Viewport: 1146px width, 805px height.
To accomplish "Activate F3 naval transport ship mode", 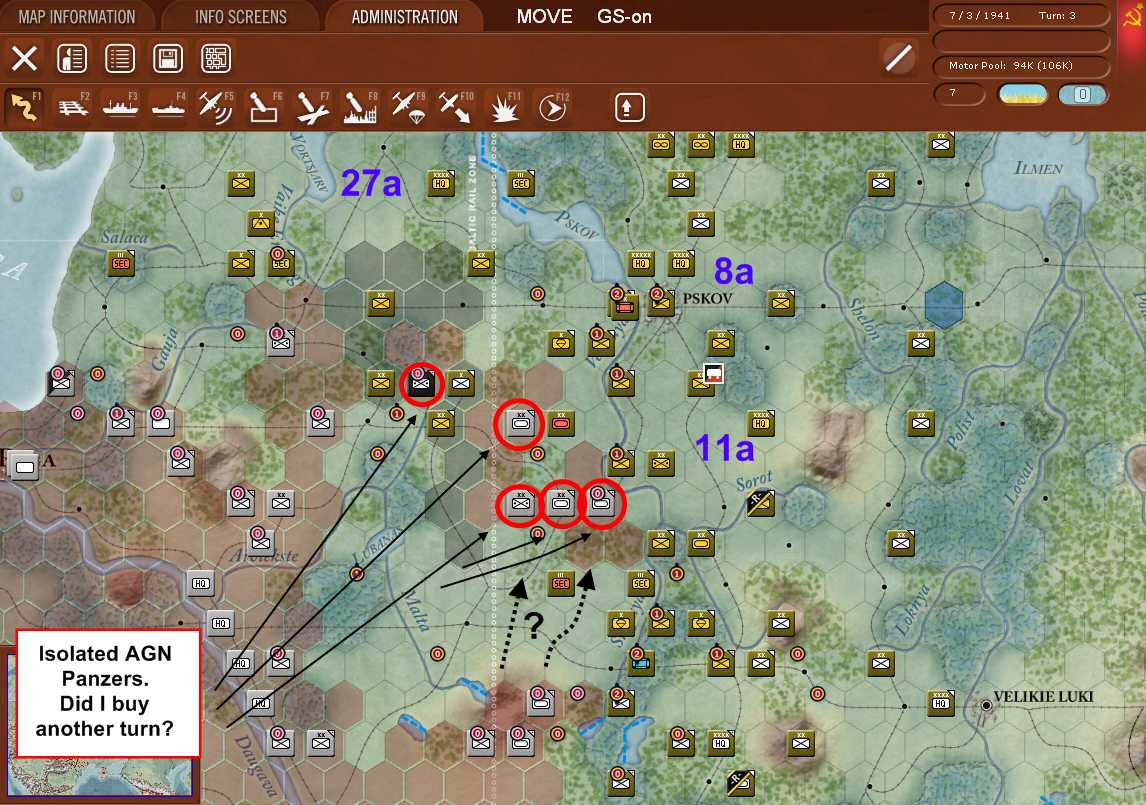I will [121, 107].
